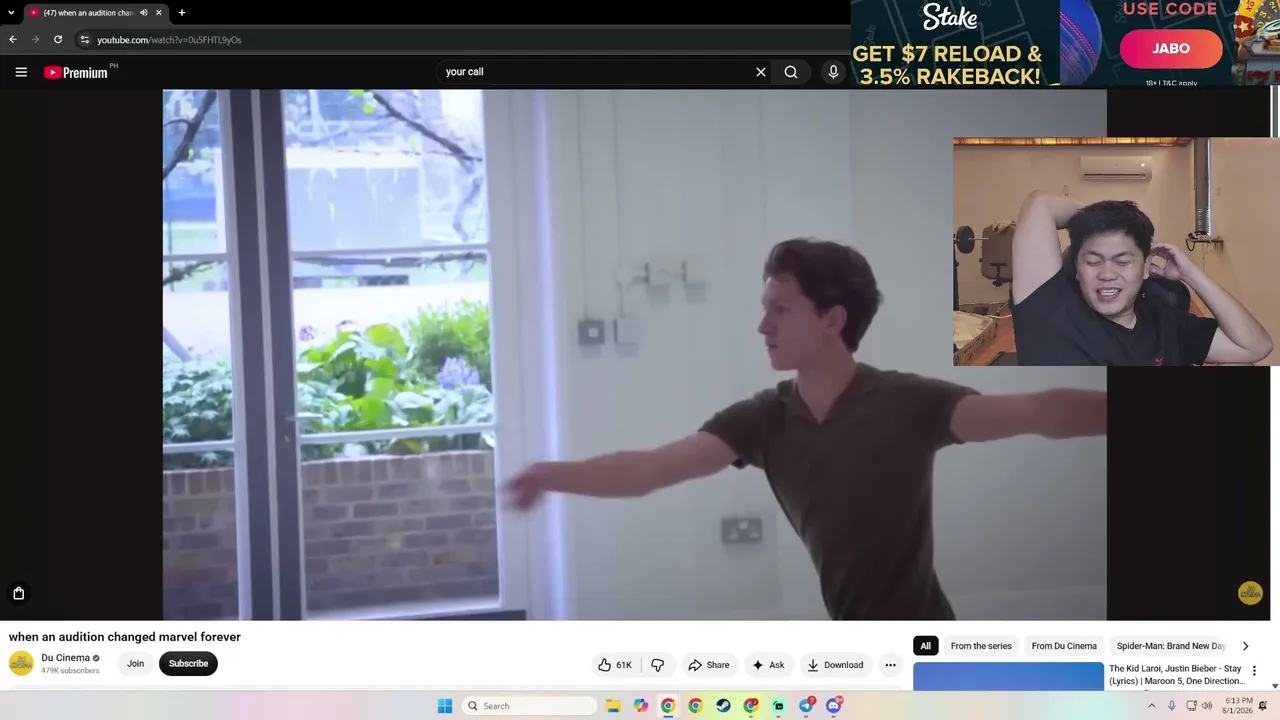Open Telegram from the taskbar
Screen dimensions: 1280x720
click(806, 706)
